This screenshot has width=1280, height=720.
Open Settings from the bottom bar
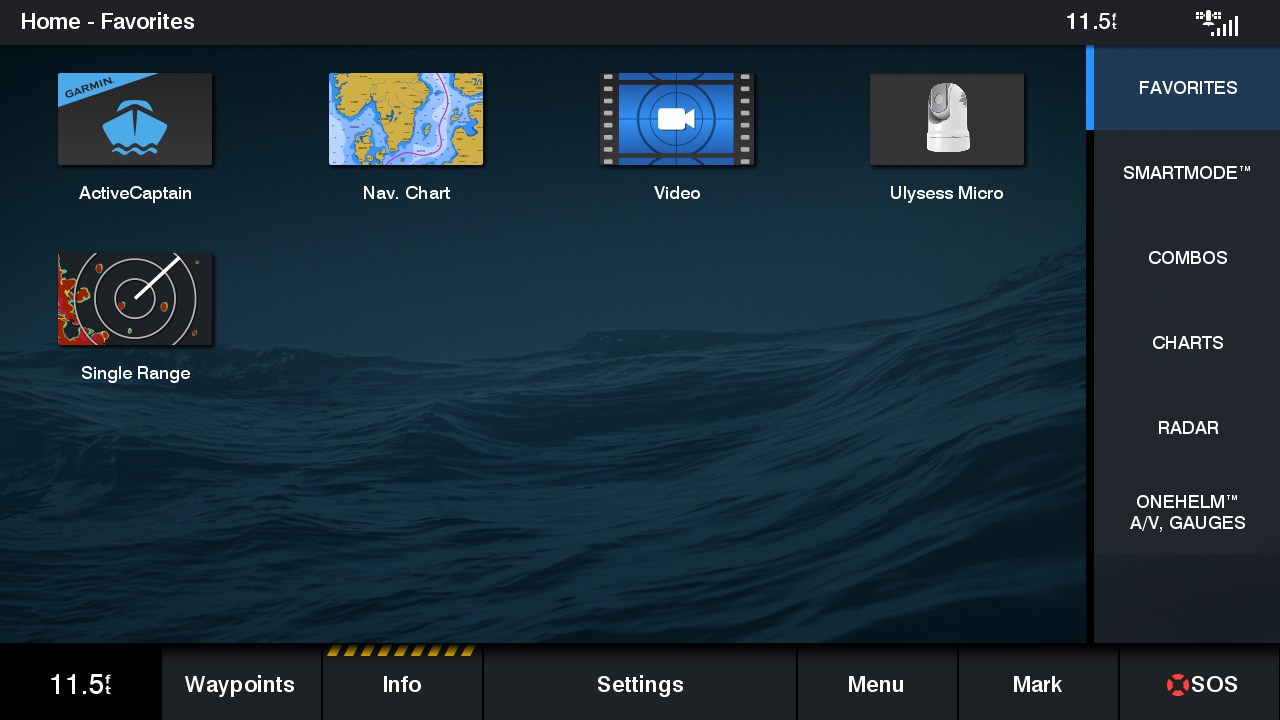pos(640,684)
